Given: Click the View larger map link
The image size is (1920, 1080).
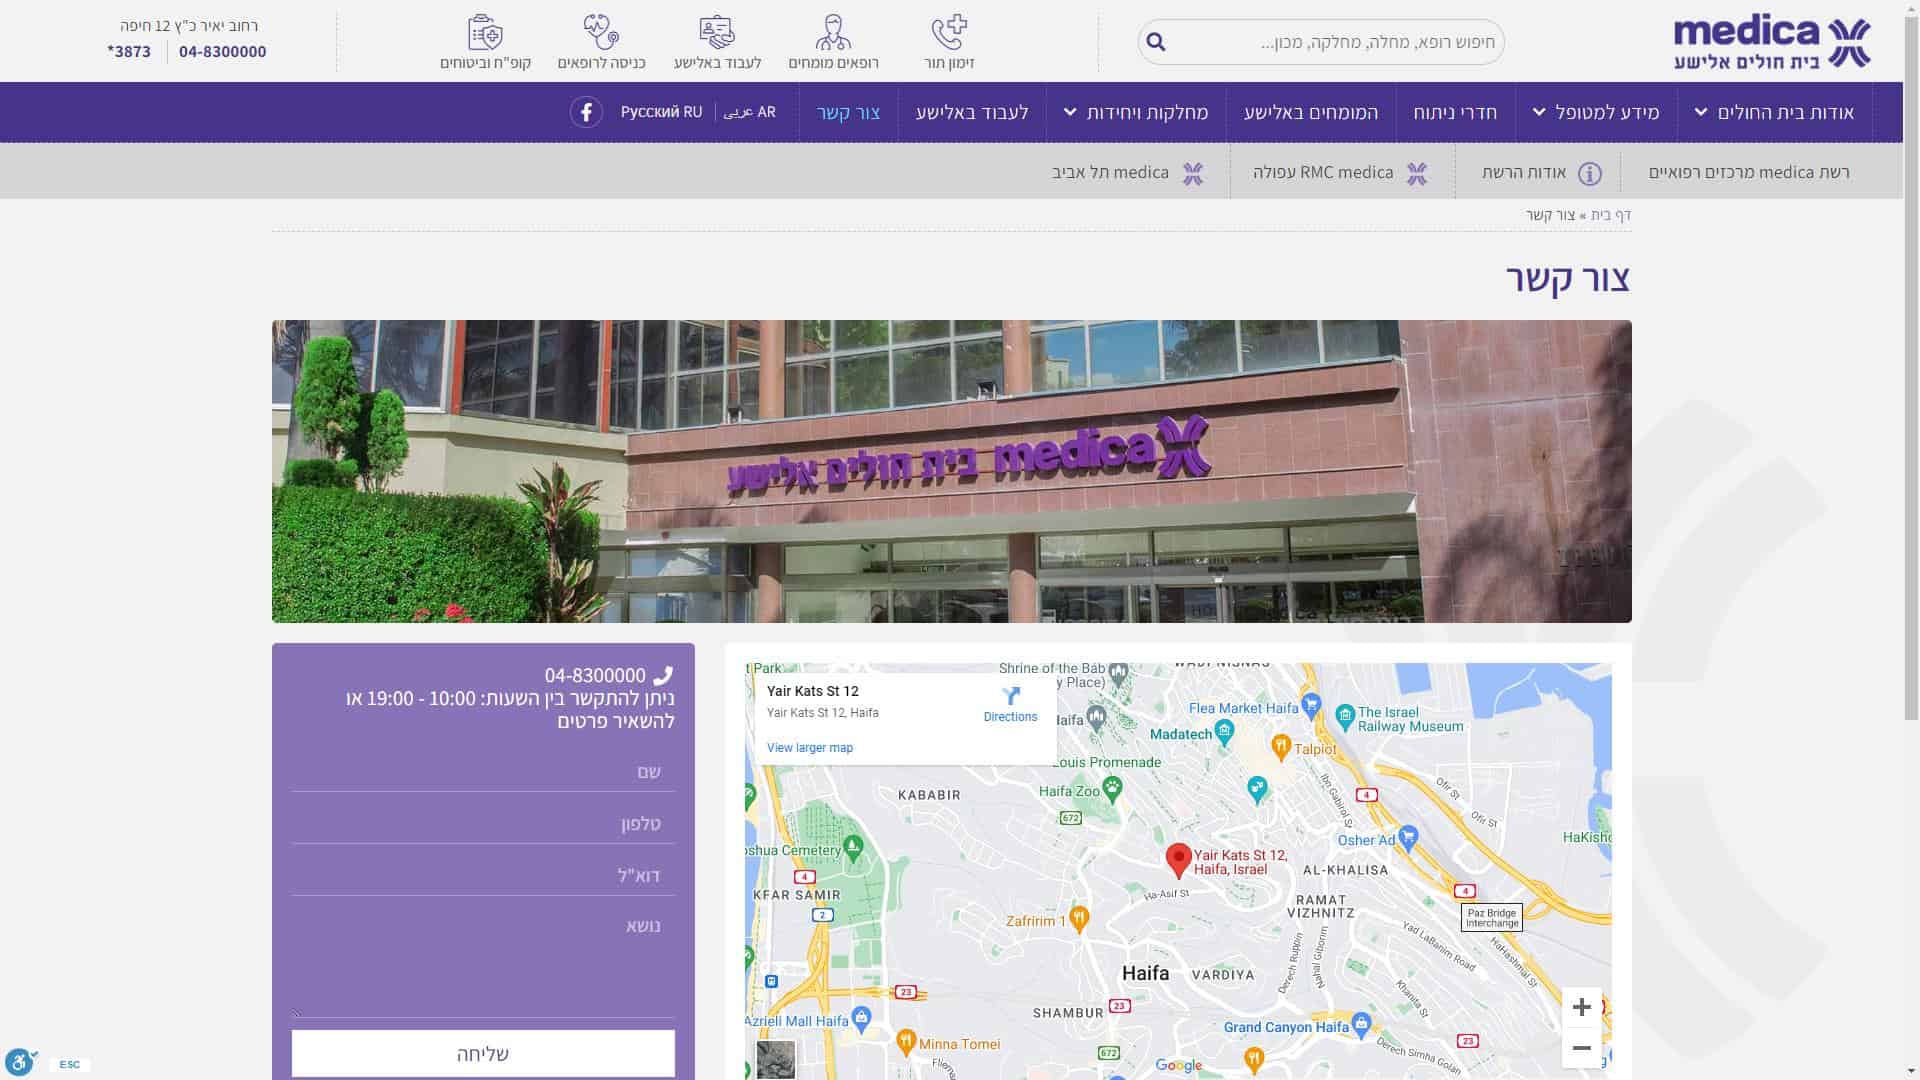Looking at the screenshot, I should [809, 748].
